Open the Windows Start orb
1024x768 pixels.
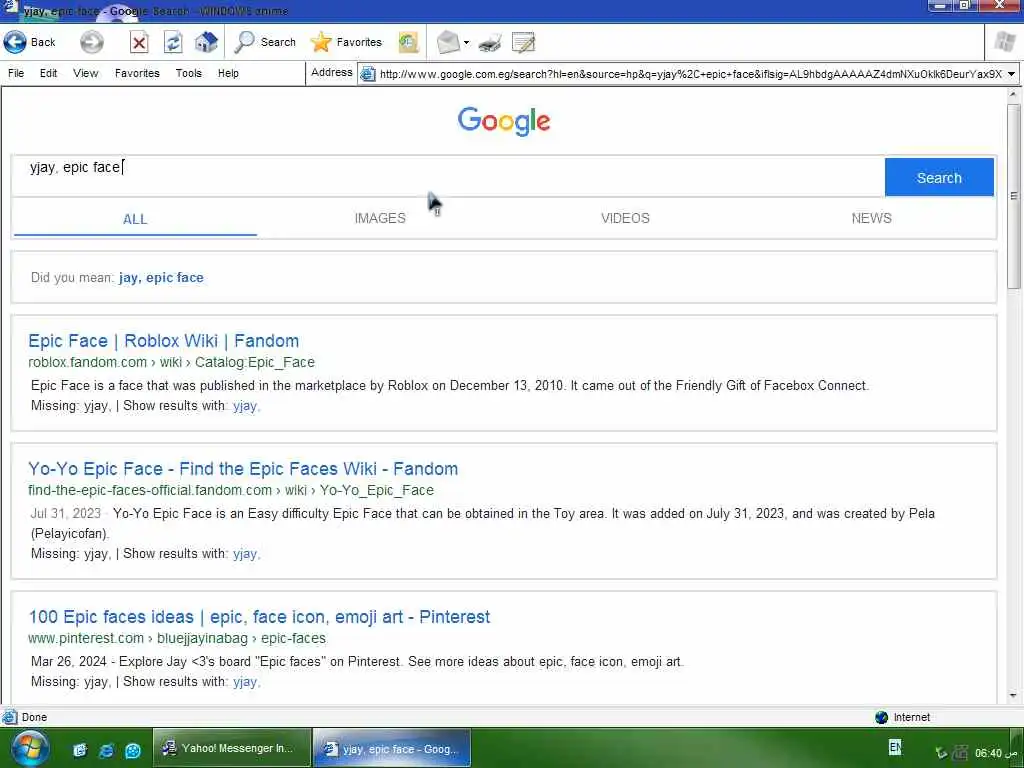click(30, 748)
